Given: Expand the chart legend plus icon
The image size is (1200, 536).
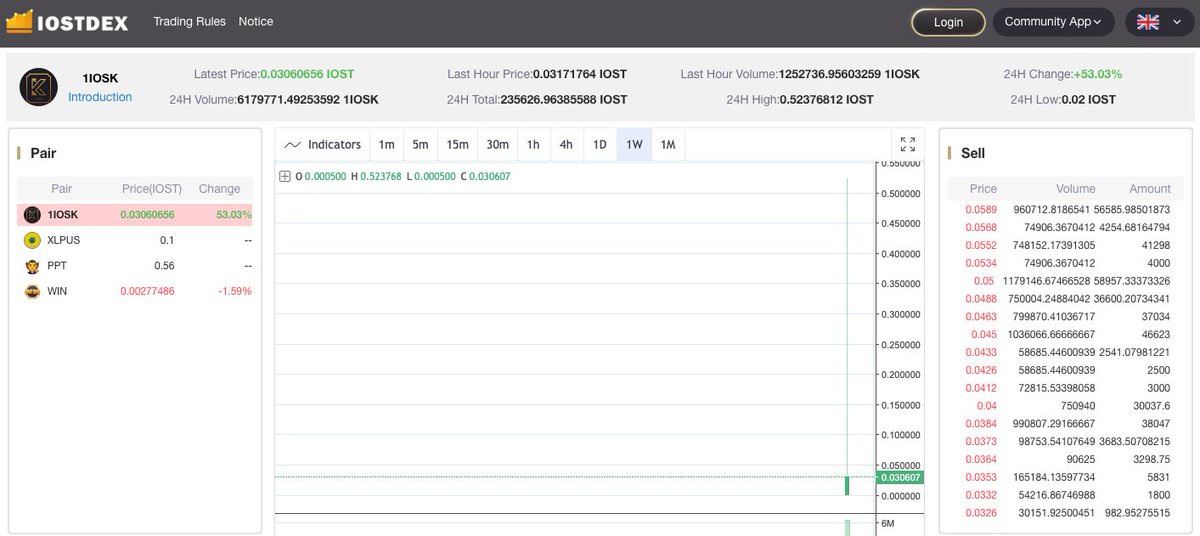Looking at the screenshot, I should pyautogui.click(x=285, y=176).
